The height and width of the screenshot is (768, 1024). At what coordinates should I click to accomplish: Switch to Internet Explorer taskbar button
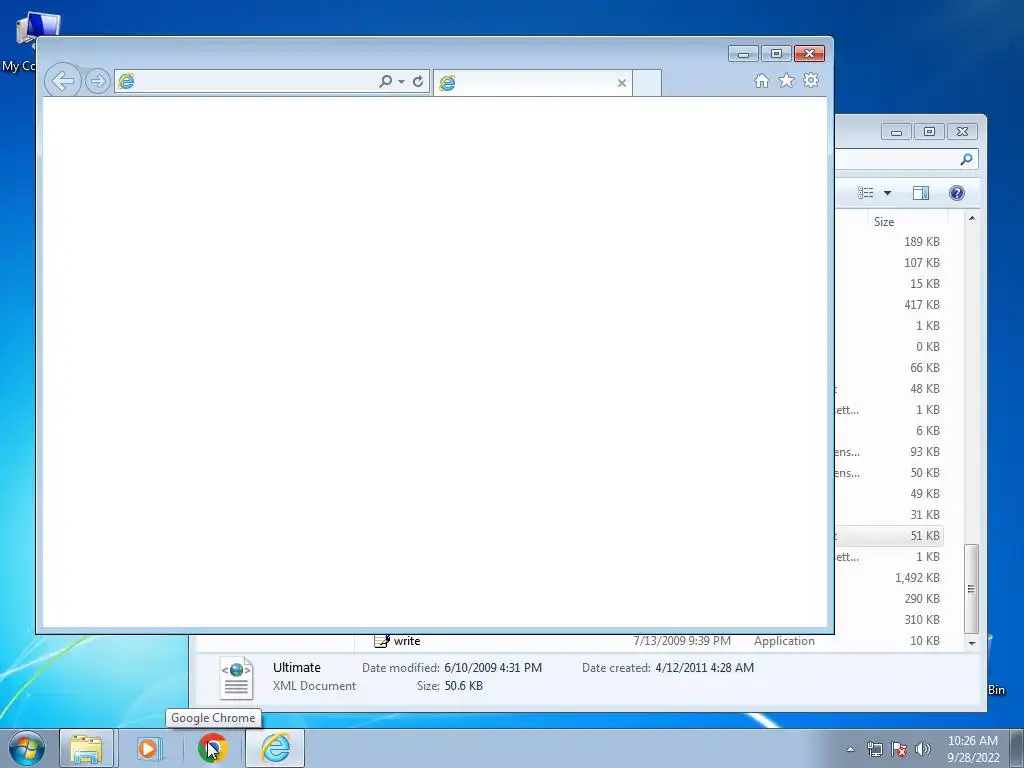tap(275, 748)
